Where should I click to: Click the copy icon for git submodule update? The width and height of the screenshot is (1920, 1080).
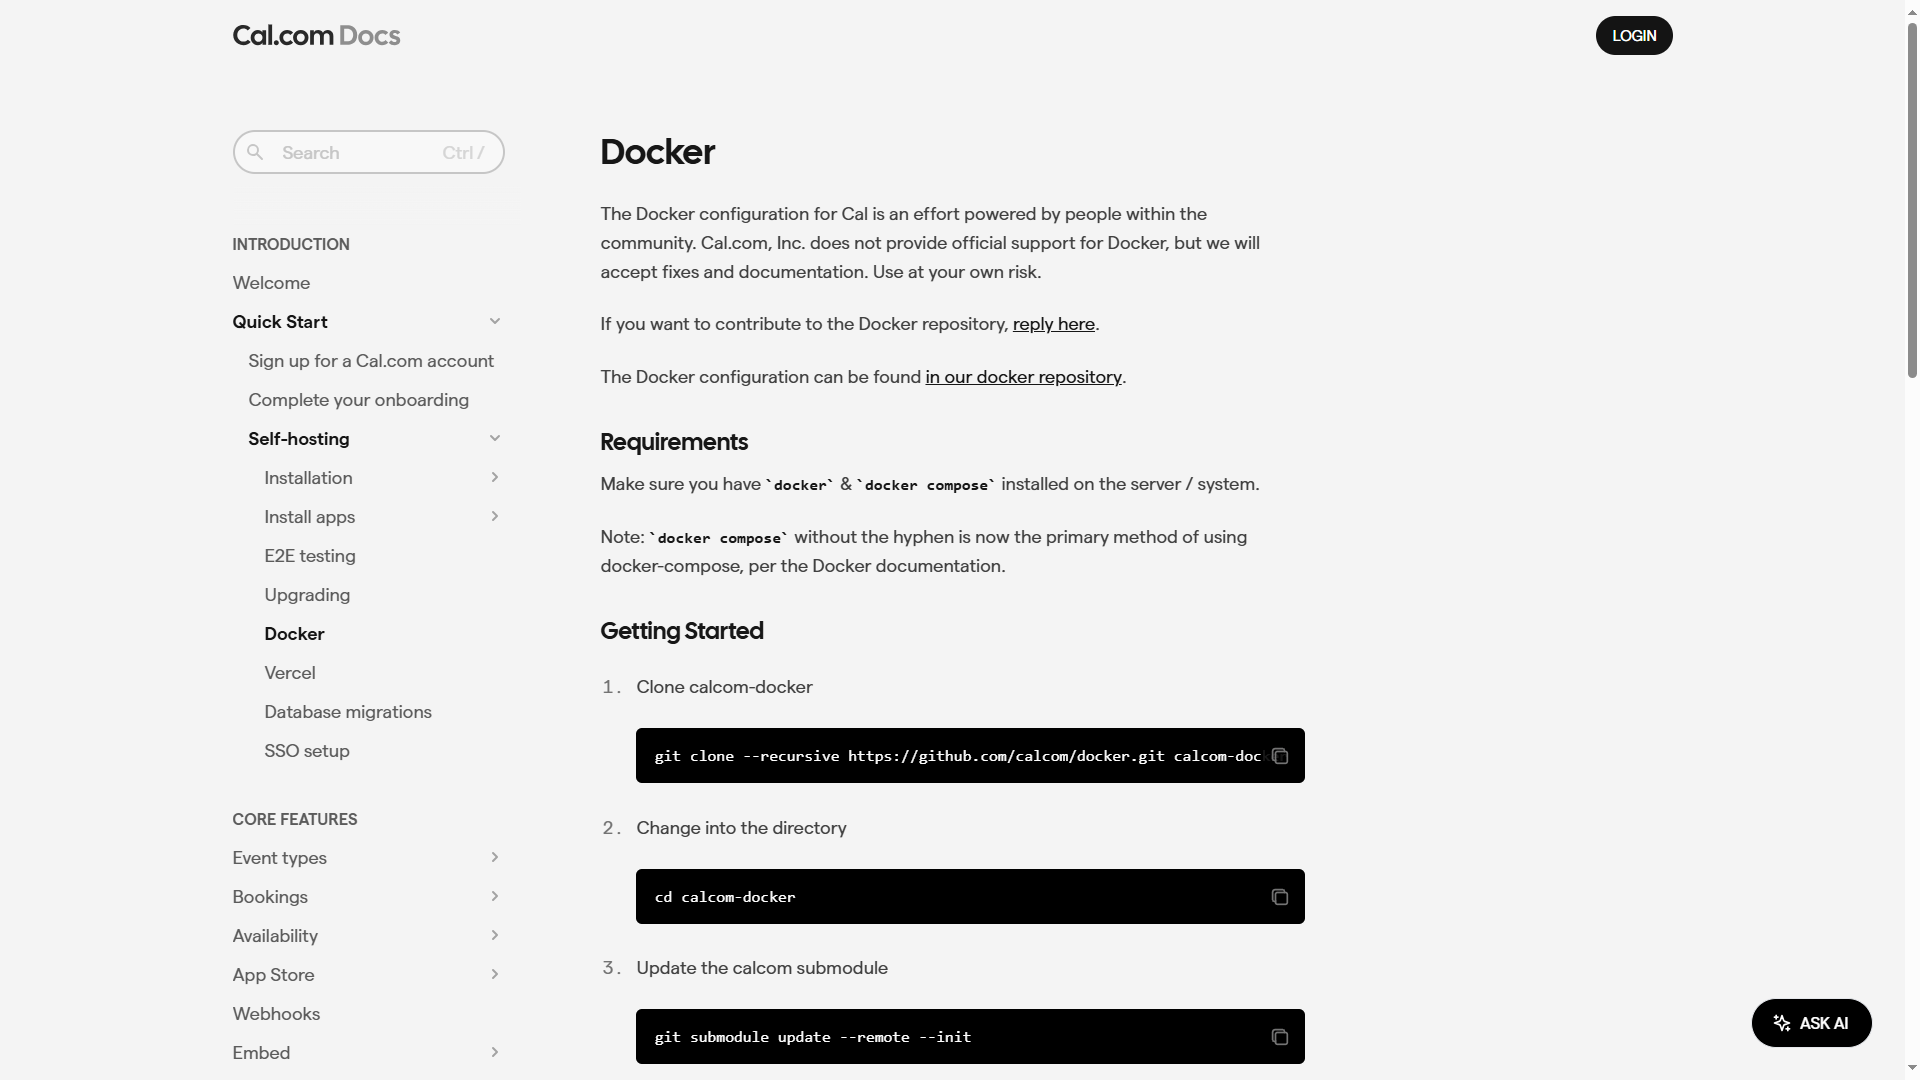pyautogui.click(x=1278, y=1036)
